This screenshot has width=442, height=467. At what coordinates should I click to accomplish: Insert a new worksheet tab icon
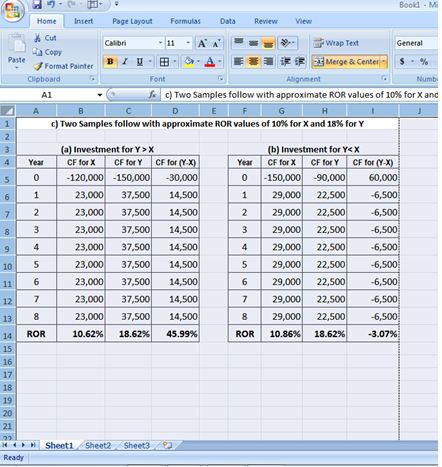(168, 445)
